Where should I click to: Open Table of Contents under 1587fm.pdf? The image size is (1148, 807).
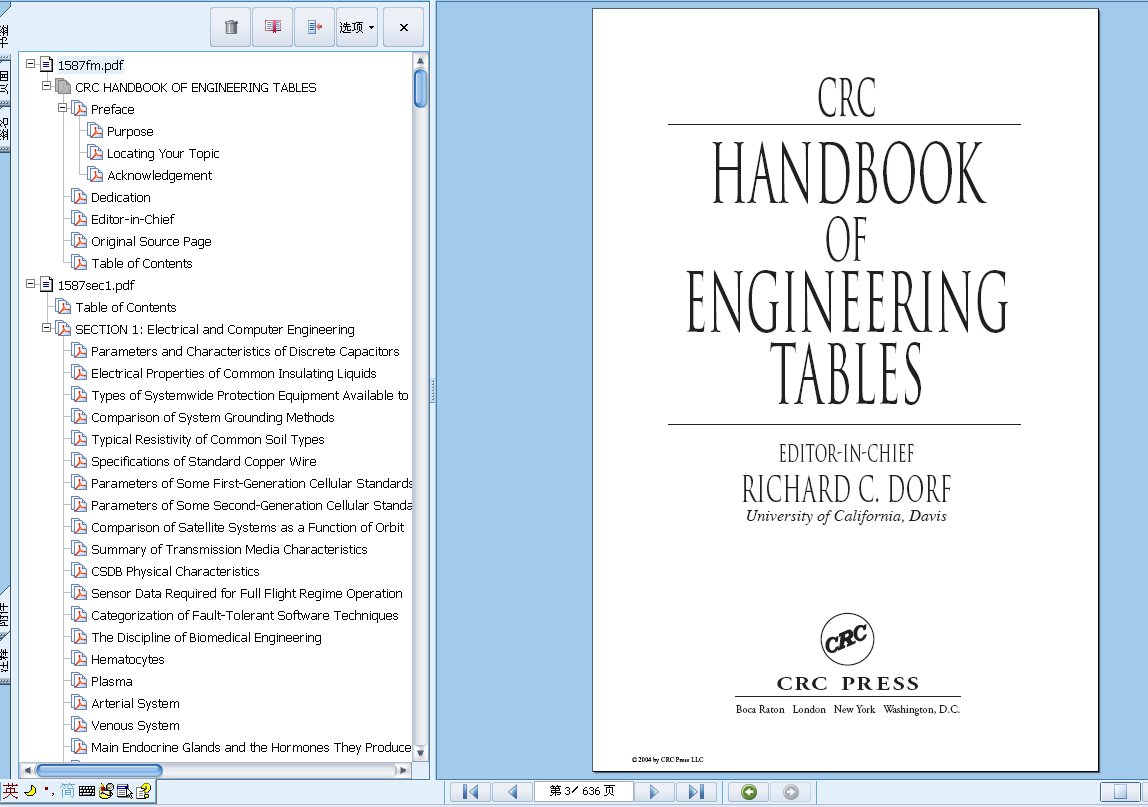click(x=141, y=264)
